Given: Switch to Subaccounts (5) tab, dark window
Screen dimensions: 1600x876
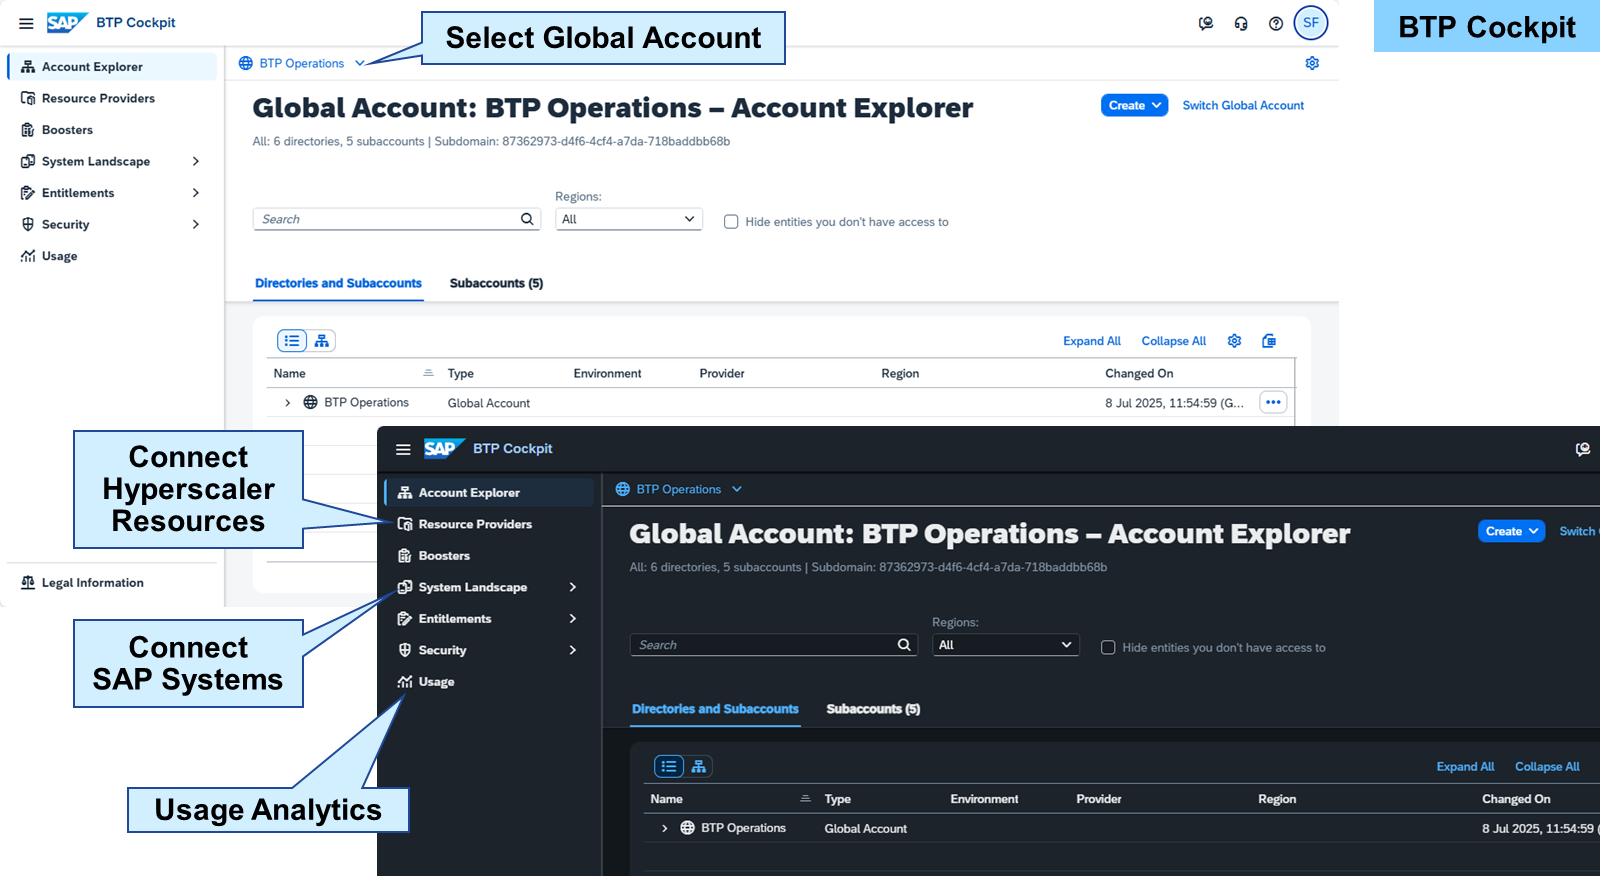Looking at the screenshot, I should (x=873, y=709).
